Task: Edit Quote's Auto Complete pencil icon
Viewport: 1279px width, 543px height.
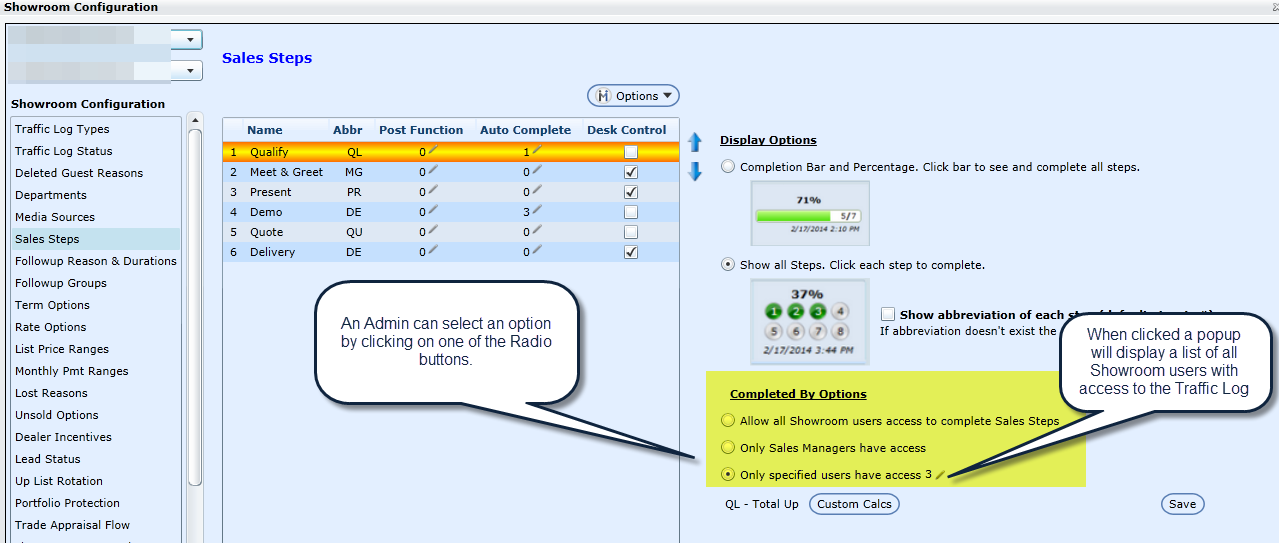Action: tap(537, 231)
